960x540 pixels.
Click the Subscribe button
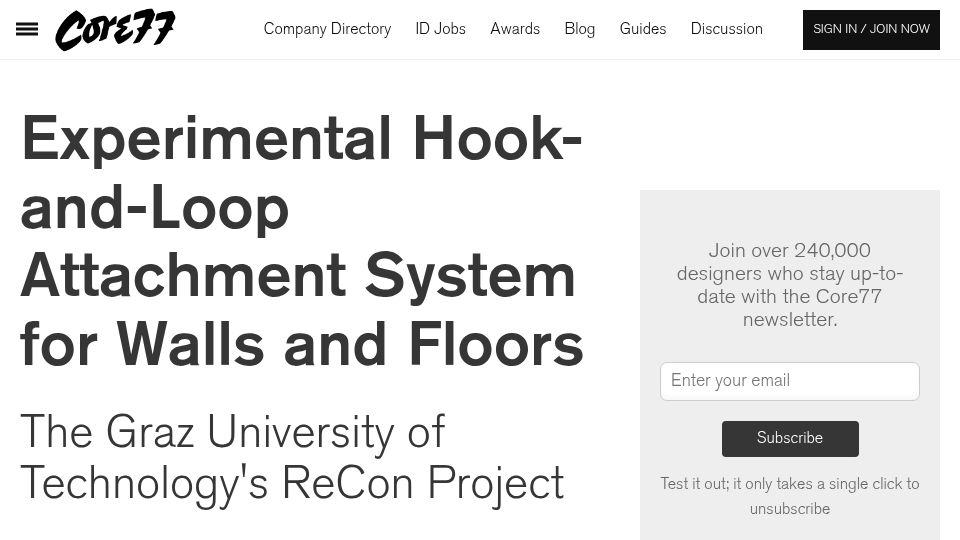790,438
